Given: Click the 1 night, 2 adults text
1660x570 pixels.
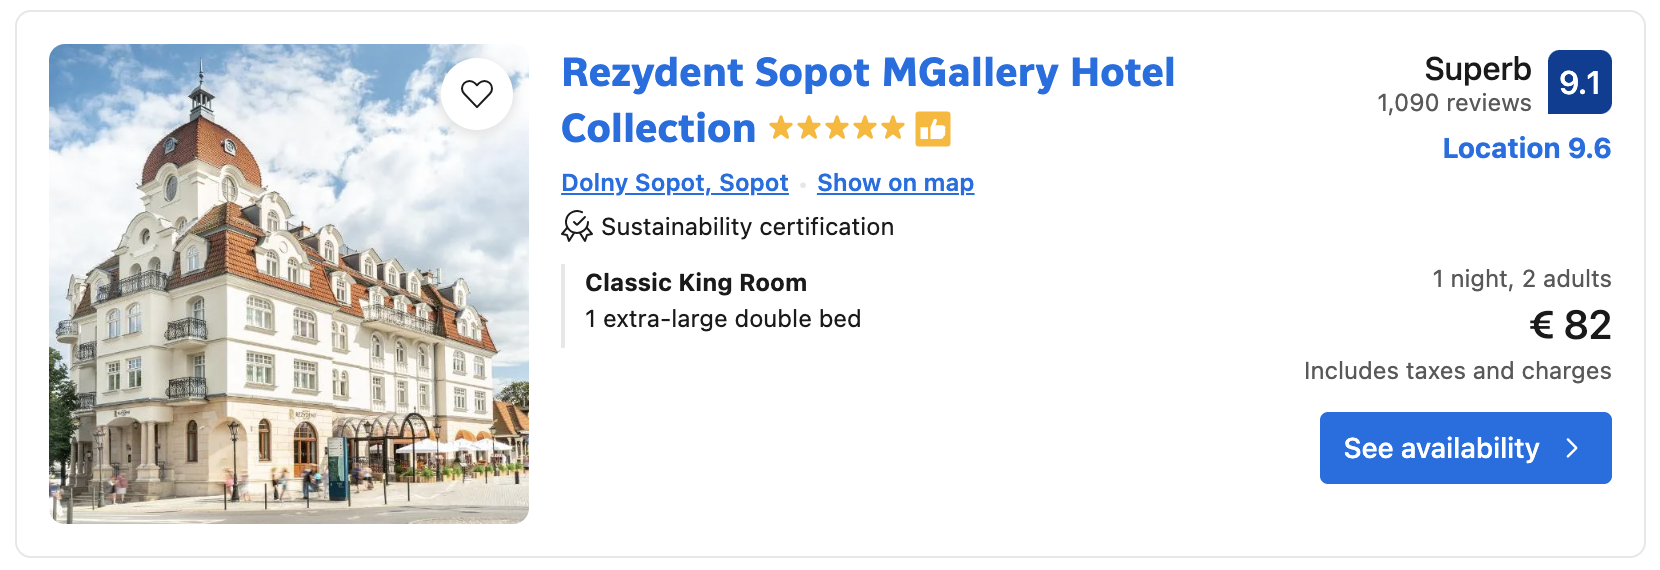Looking at the screenshot, I should click(1521, 279).
